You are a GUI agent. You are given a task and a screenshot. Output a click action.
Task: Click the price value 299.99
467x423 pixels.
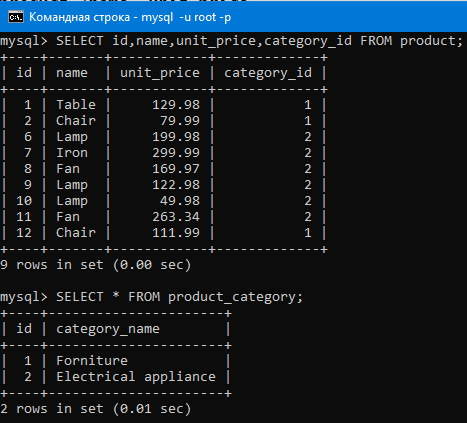pos(176,153)
